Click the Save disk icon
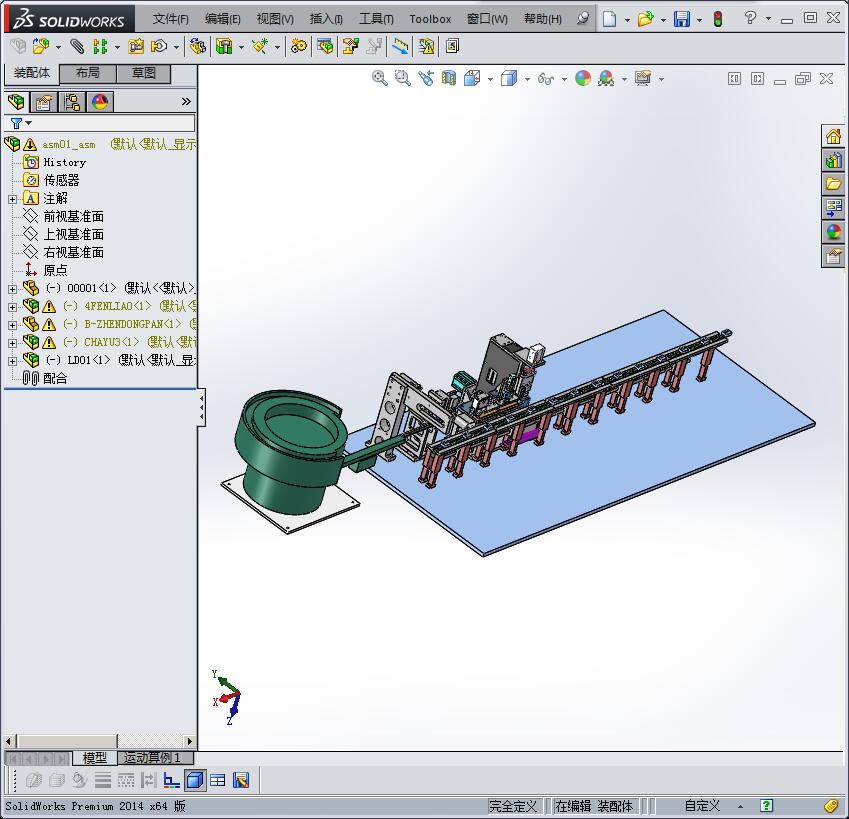 coord(682,19)
